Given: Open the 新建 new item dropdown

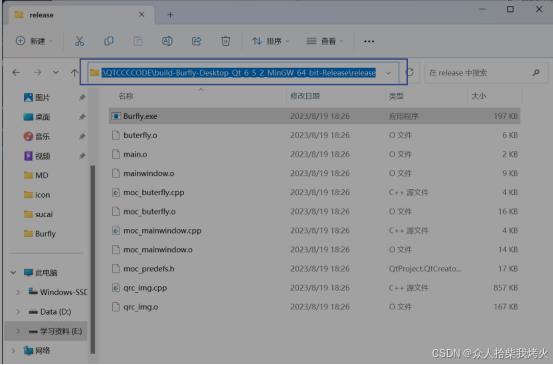Looking at the screenshot, I should (x=34, y=41).
